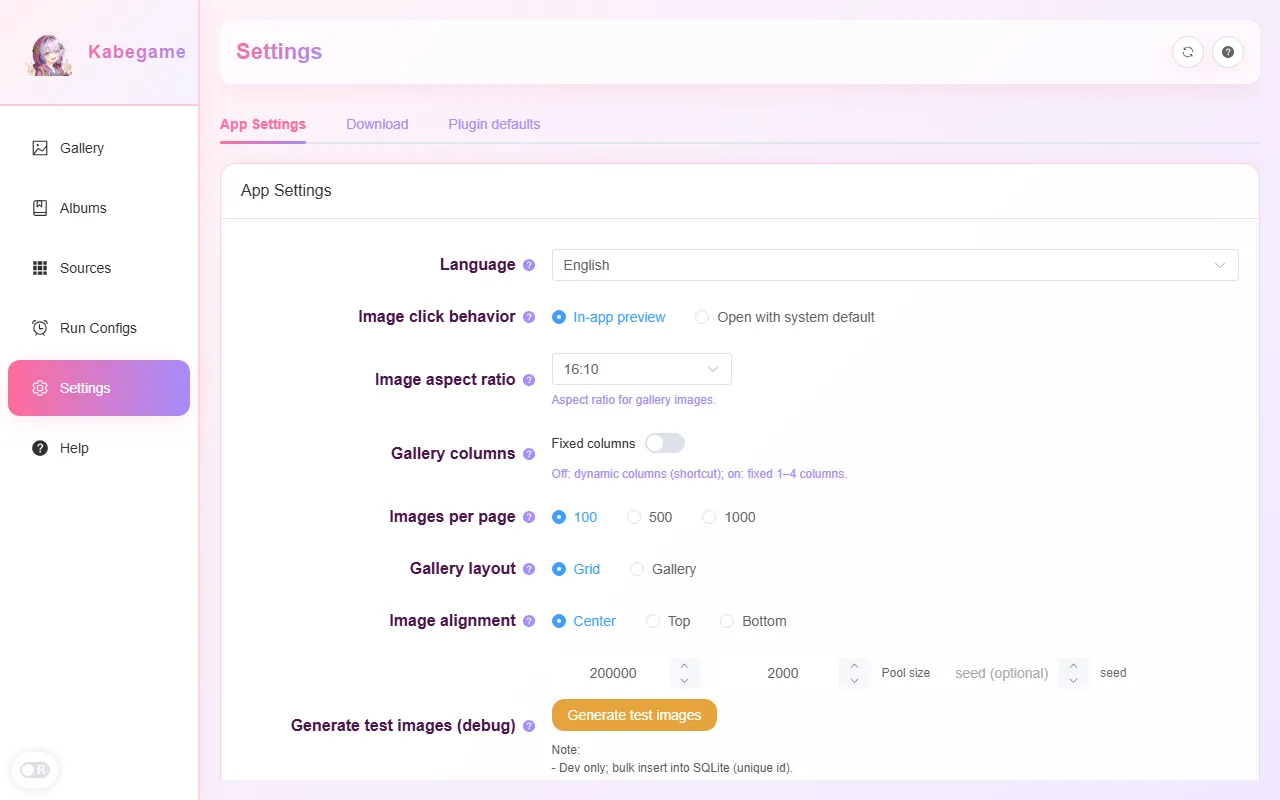The height and width of the screenshot is (800, 1280).
Task: Select Open with system default option
Action: pos(785,317)
